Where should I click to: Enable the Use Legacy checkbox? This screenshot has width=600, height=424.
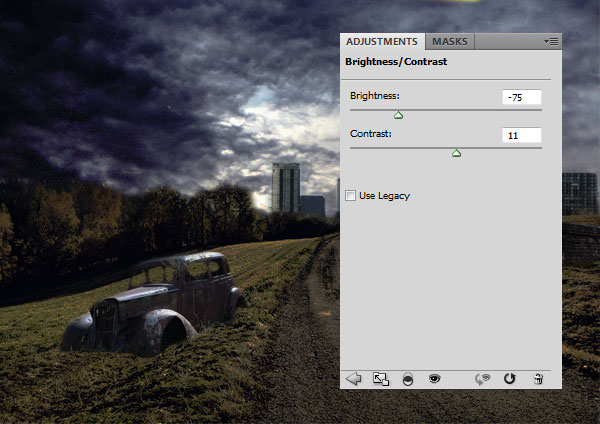tap(350, 196)
